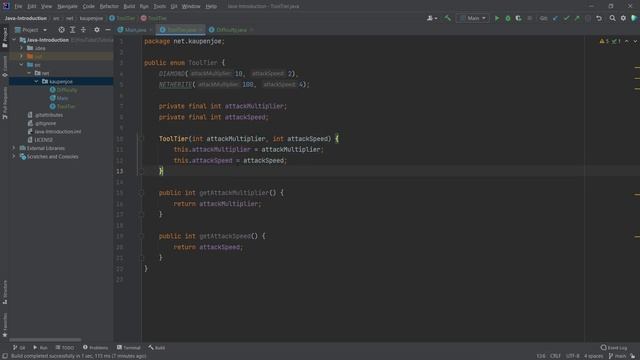Click the Stop run icon
The width and height of the screenshot is (640, 360).
click(x=529, y=18)
